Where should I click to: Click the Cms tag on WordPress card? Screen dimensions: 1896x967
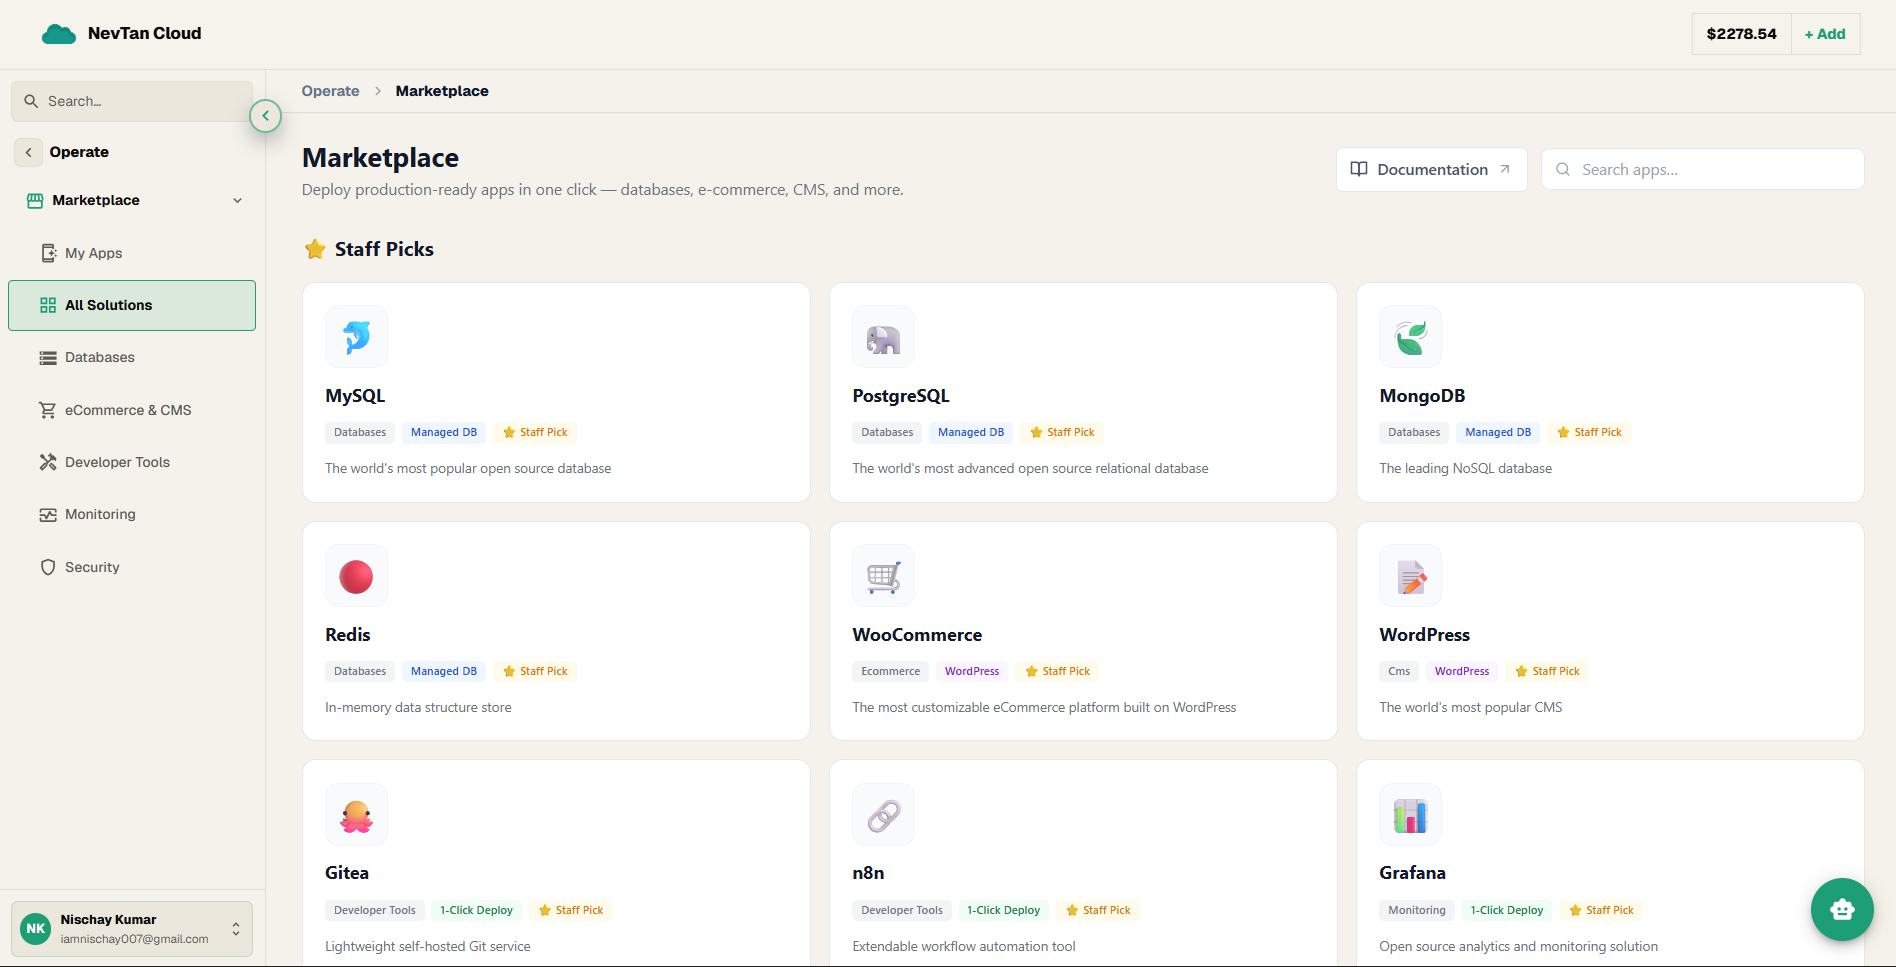click(x=1399, y=671)
